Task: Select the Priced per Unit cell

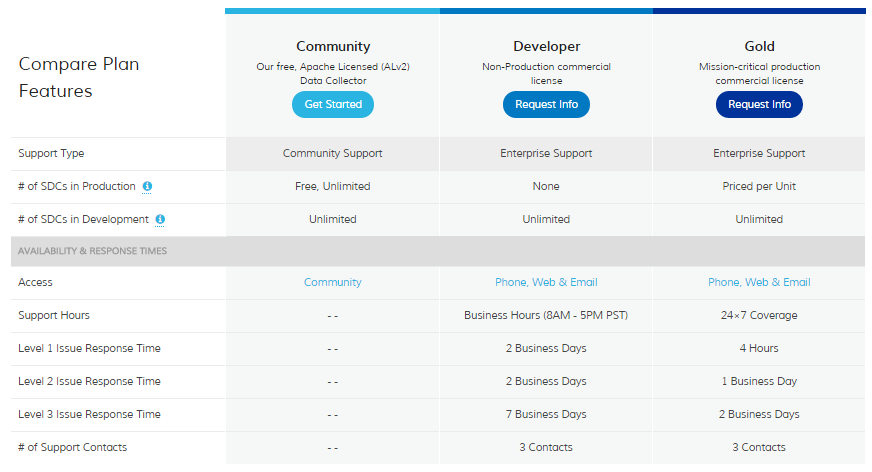Action: [759, 186]
